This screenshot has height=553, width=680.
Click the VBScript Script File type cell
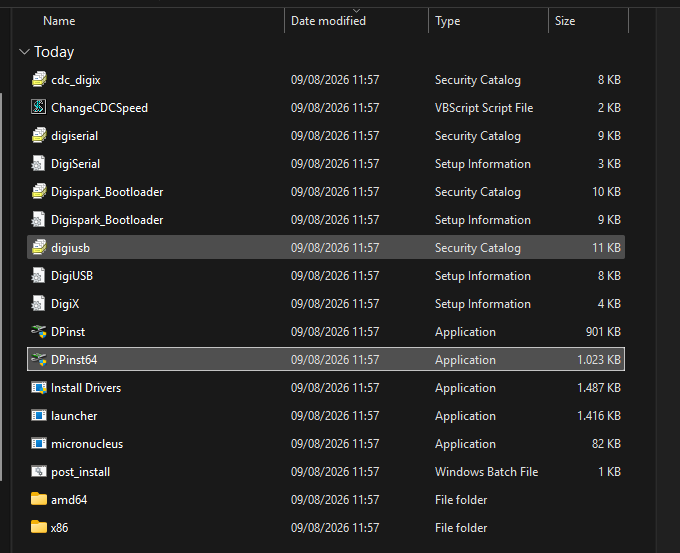point(484,108)
